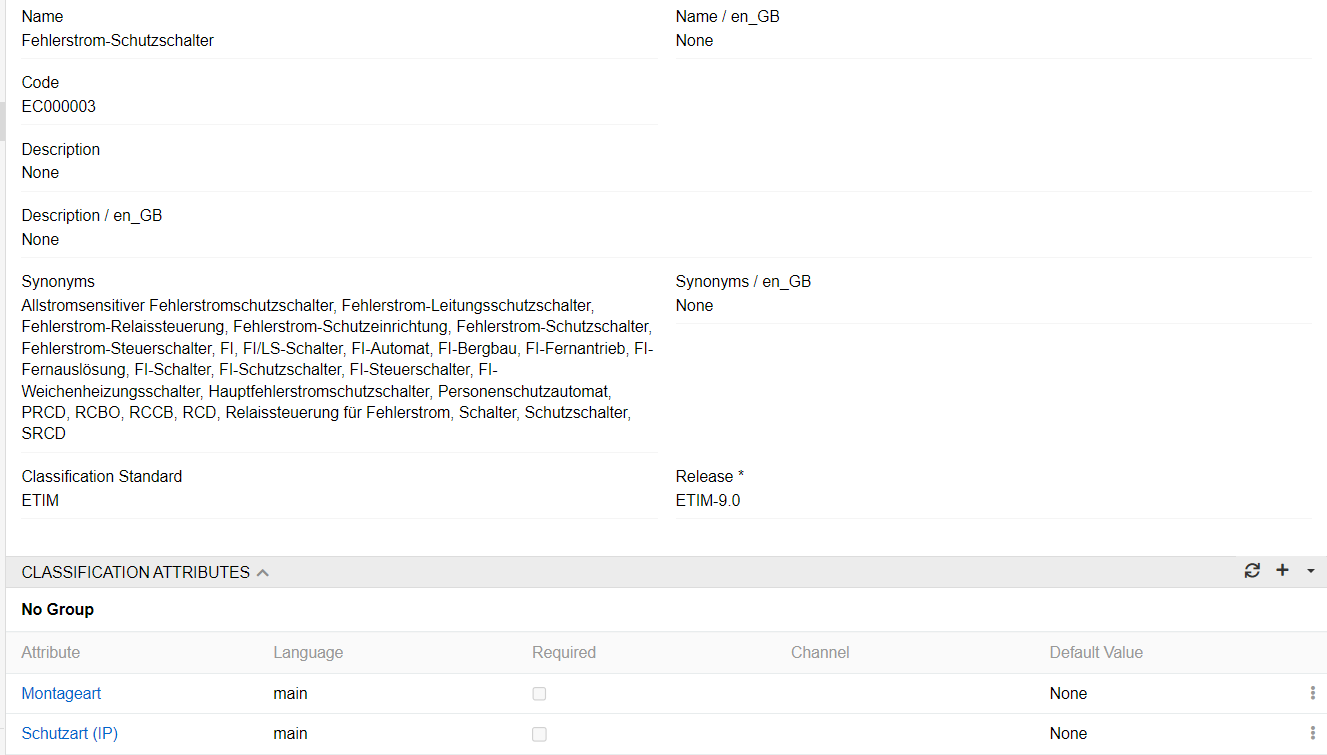This screenshot has height=755, width=1327.
Task: Click the Language column header
Action: click(x=308, y=652)
